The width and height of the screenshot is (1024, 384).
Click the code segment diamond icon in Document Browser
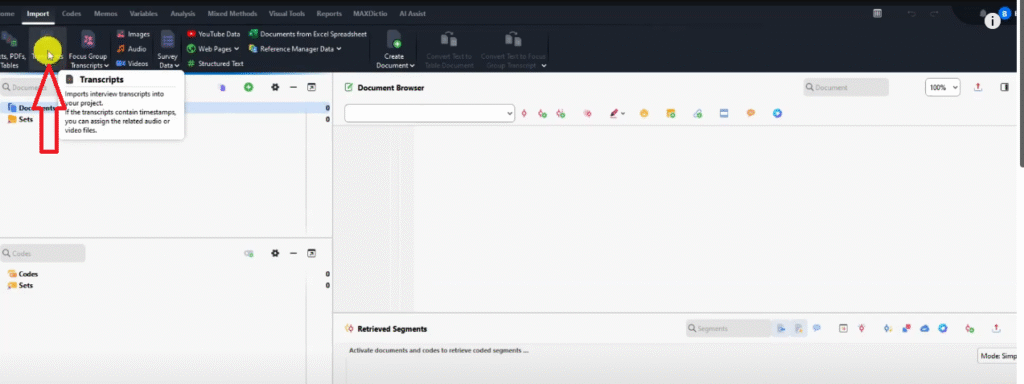pos(524,114)
